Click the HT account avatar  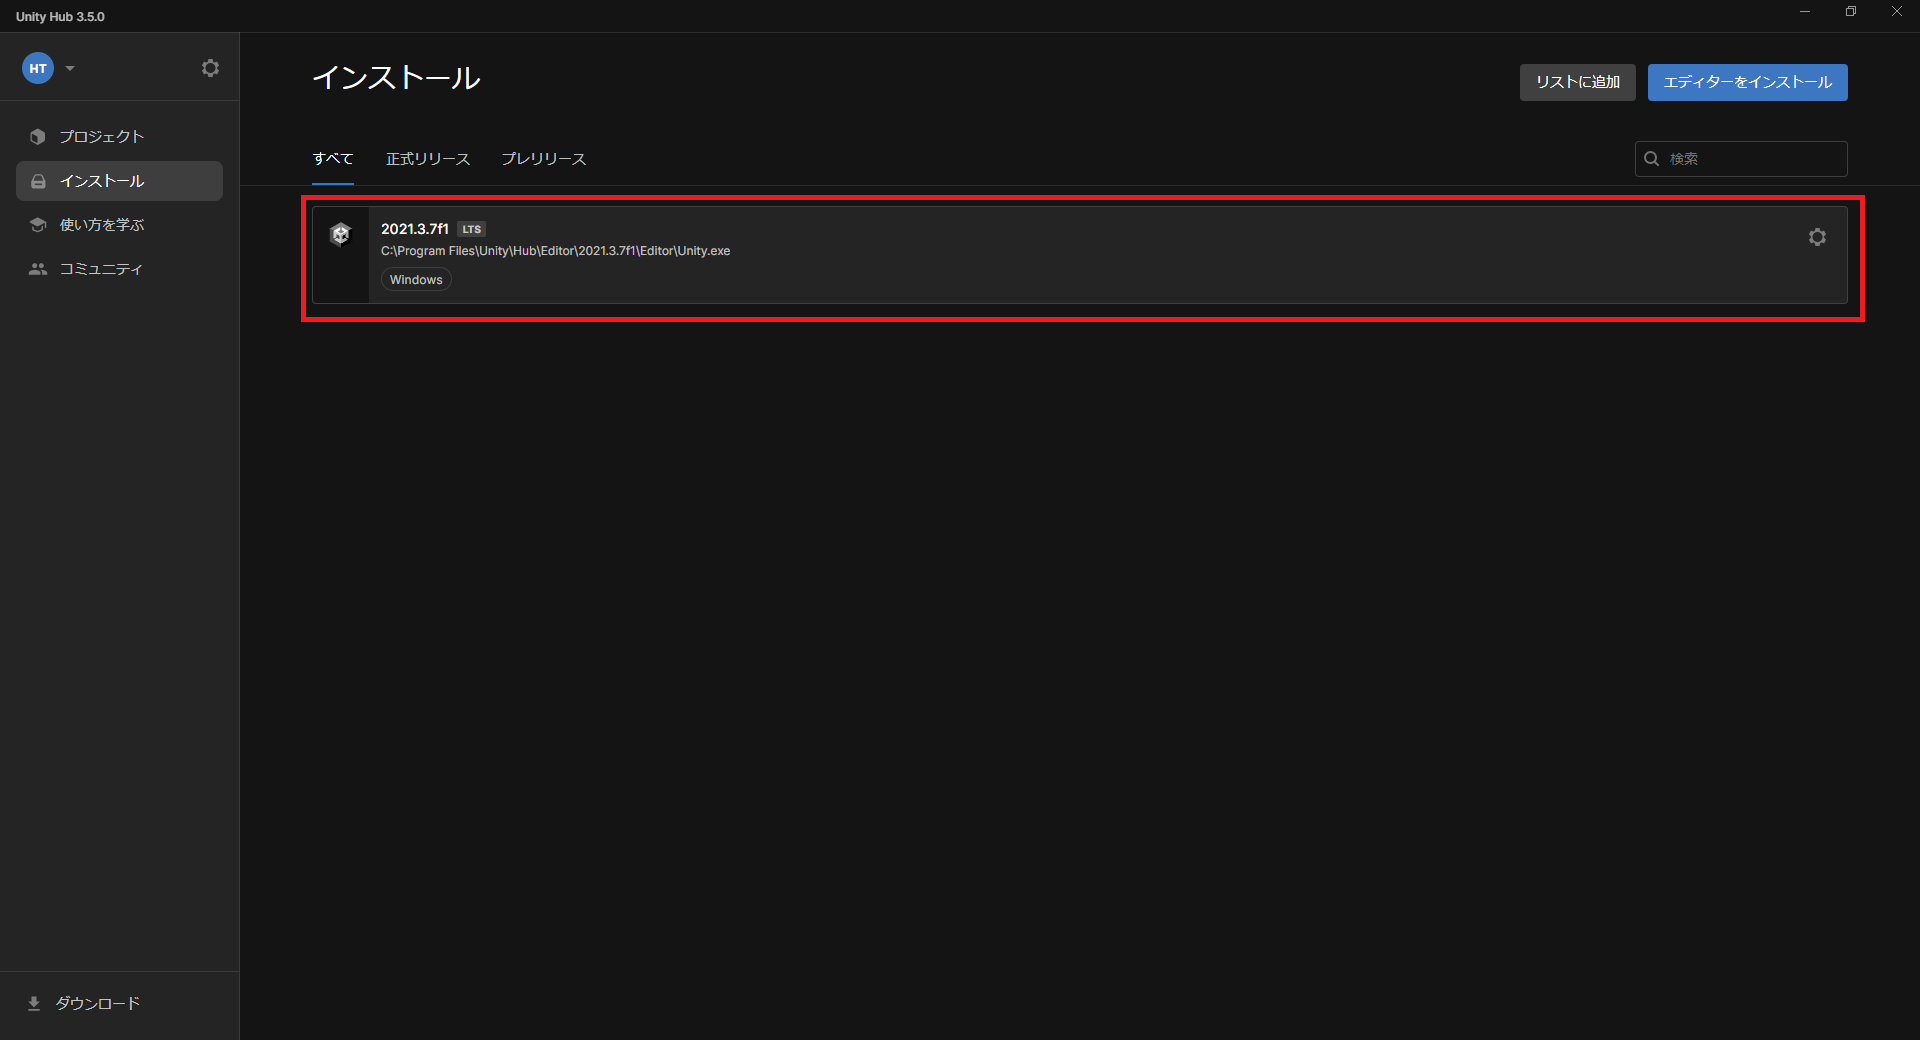38,68
